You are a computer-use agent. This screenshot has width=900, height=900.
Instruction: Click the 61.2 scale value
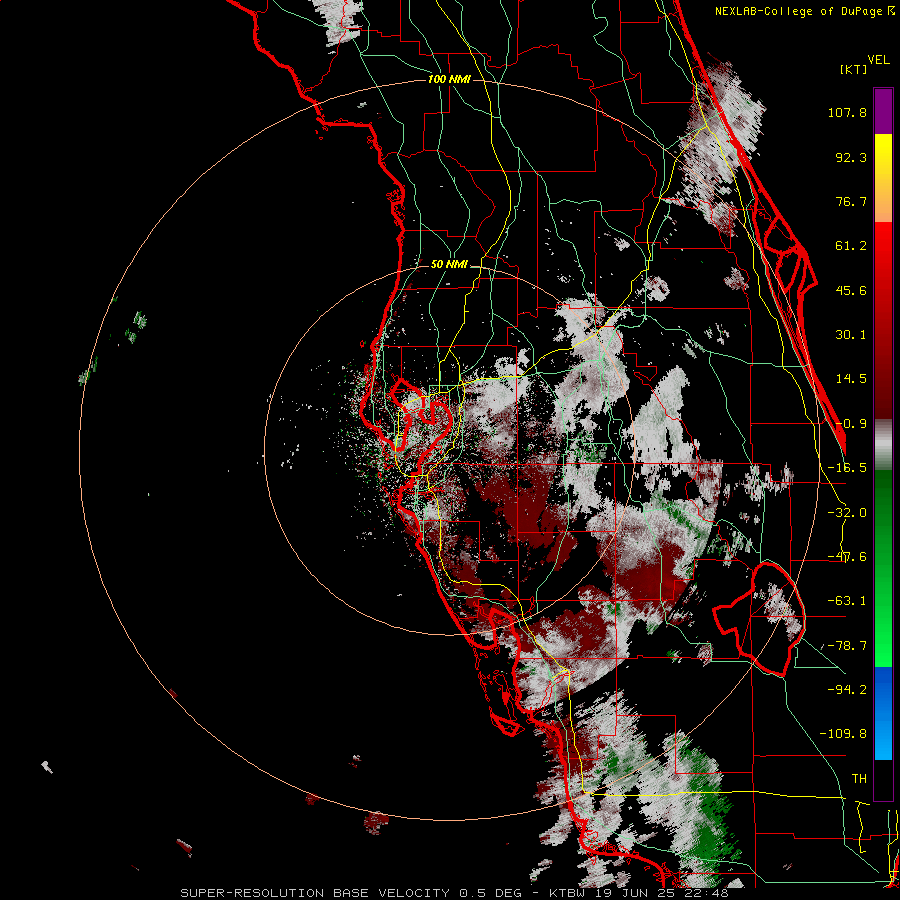[x=851, y=246]
